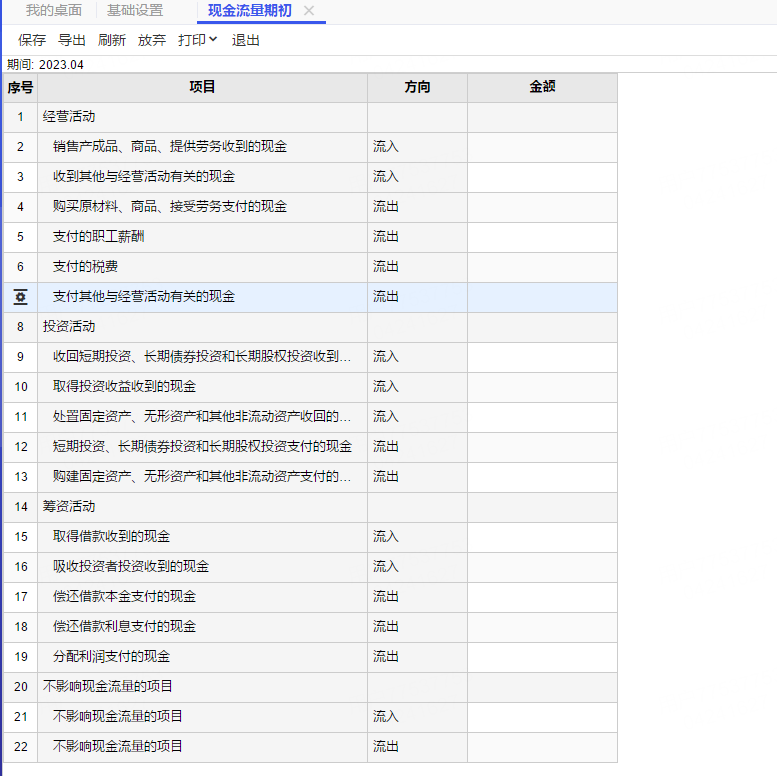This screenshot has width=777, height=776.
Task: Click row number 14
Action: click(21, 507)
